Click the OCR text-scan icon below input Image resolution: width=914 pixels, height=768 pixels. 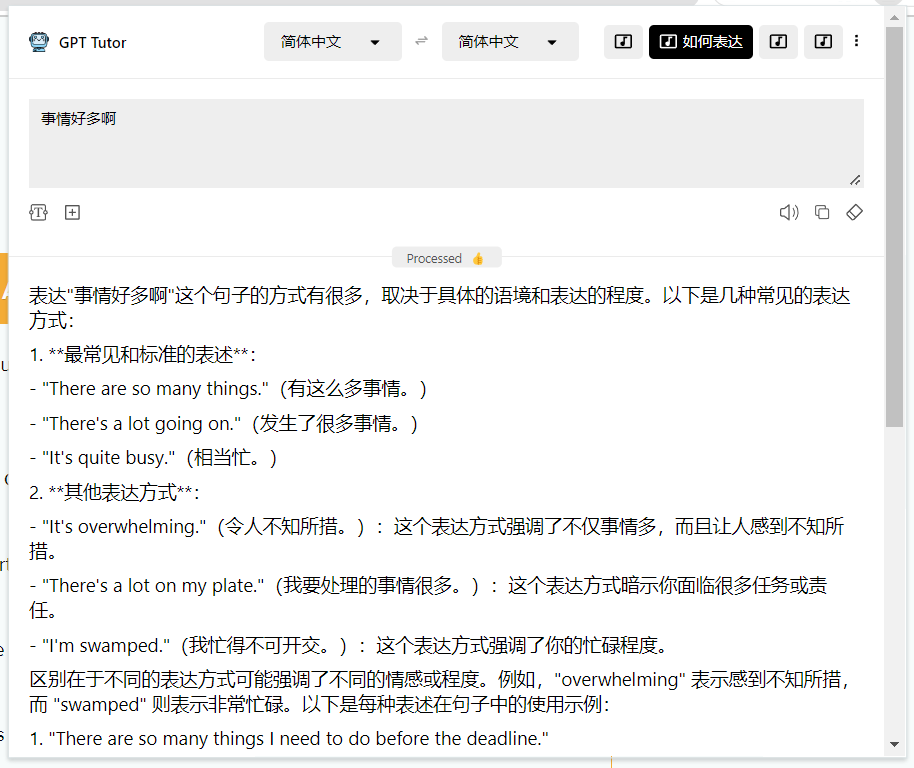[x=39, y=212]
